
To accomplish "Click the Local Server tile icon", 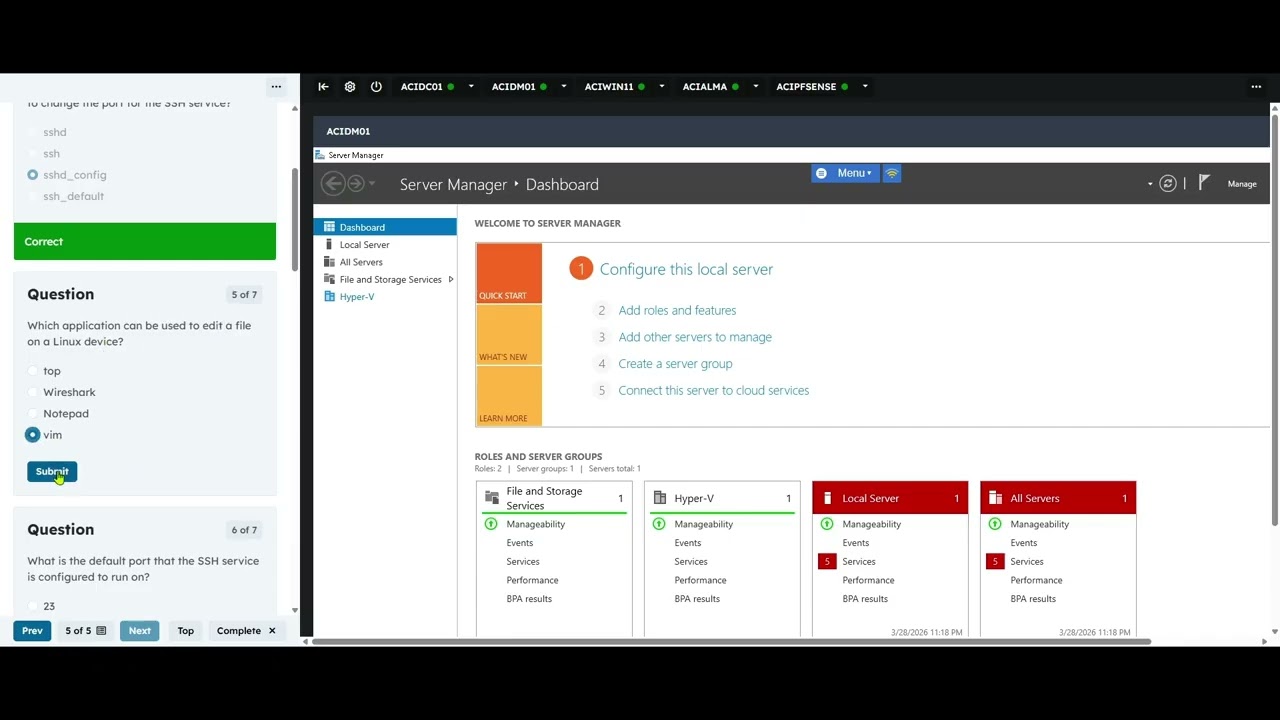I will (x=827, y=497).
